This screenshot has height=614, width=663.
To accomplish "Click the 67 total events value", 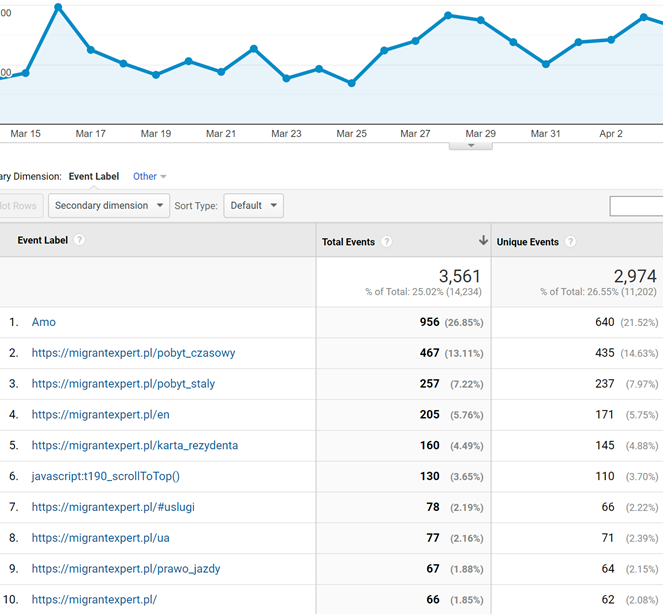I will pos(433,569).
